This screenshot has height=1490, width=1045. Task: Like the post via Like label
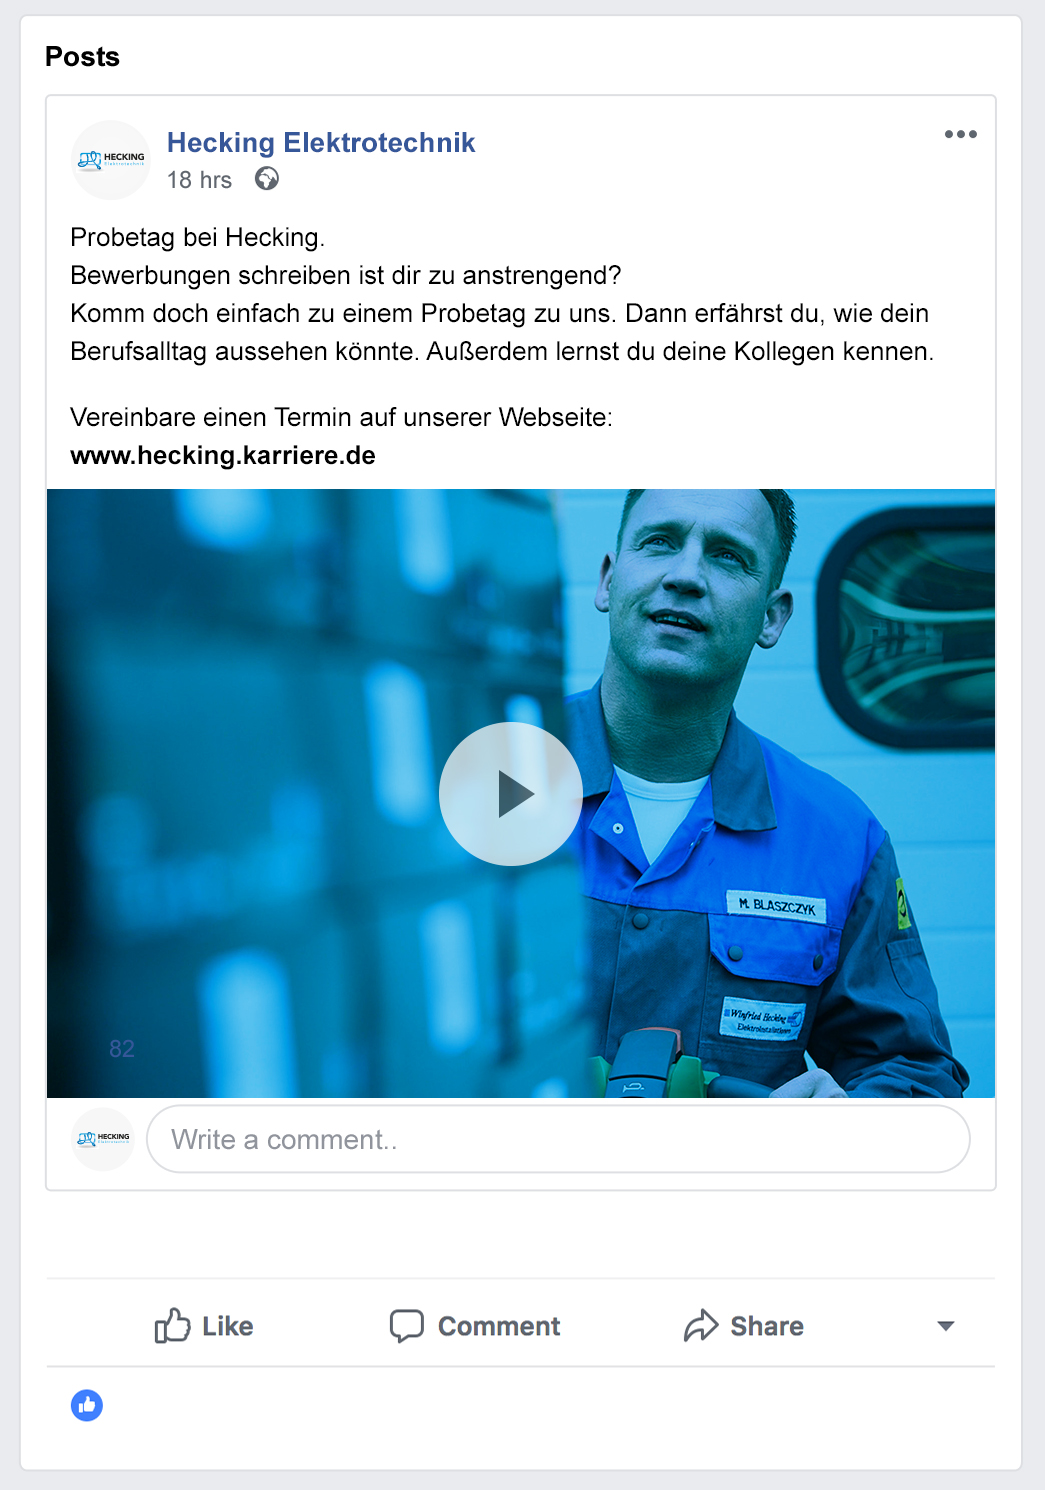[228, 1326]
